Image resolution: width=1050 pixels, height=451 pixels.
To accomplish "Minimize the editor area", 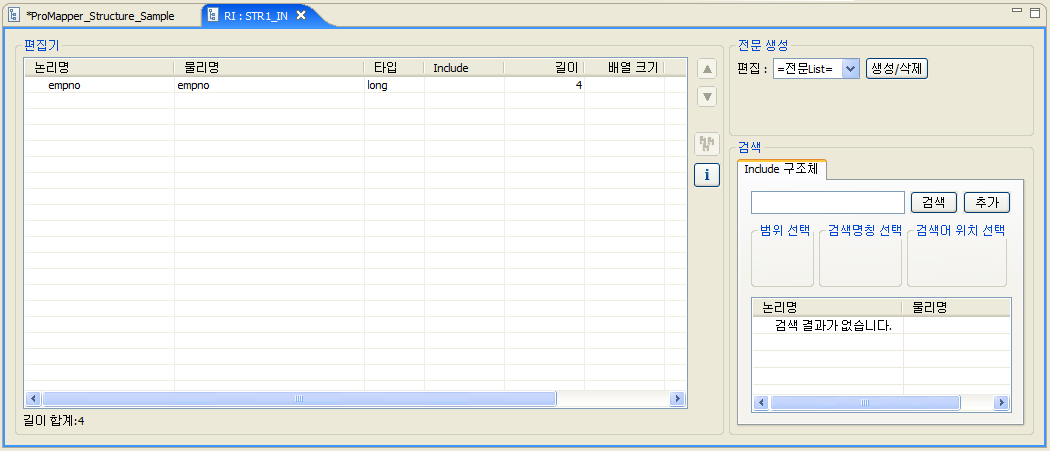I will (1017, 10).
